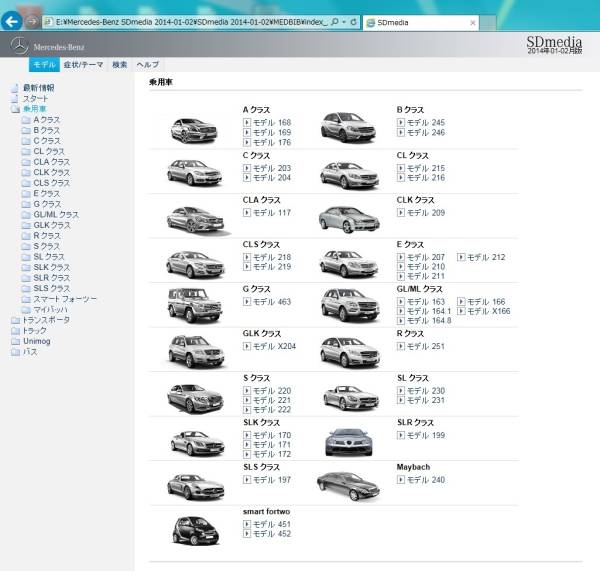Refresh the page using the reload icon
Viewport: 600px width, 571px height.
pyautogui.click(x=353, y=22)
